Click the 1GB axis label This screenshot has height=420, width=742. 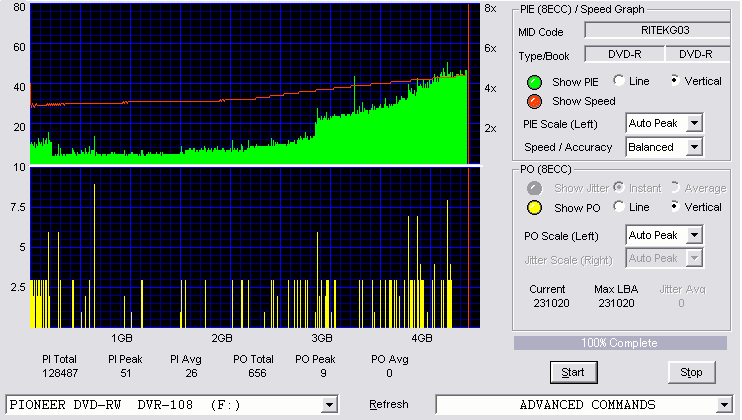coord(122,338)
